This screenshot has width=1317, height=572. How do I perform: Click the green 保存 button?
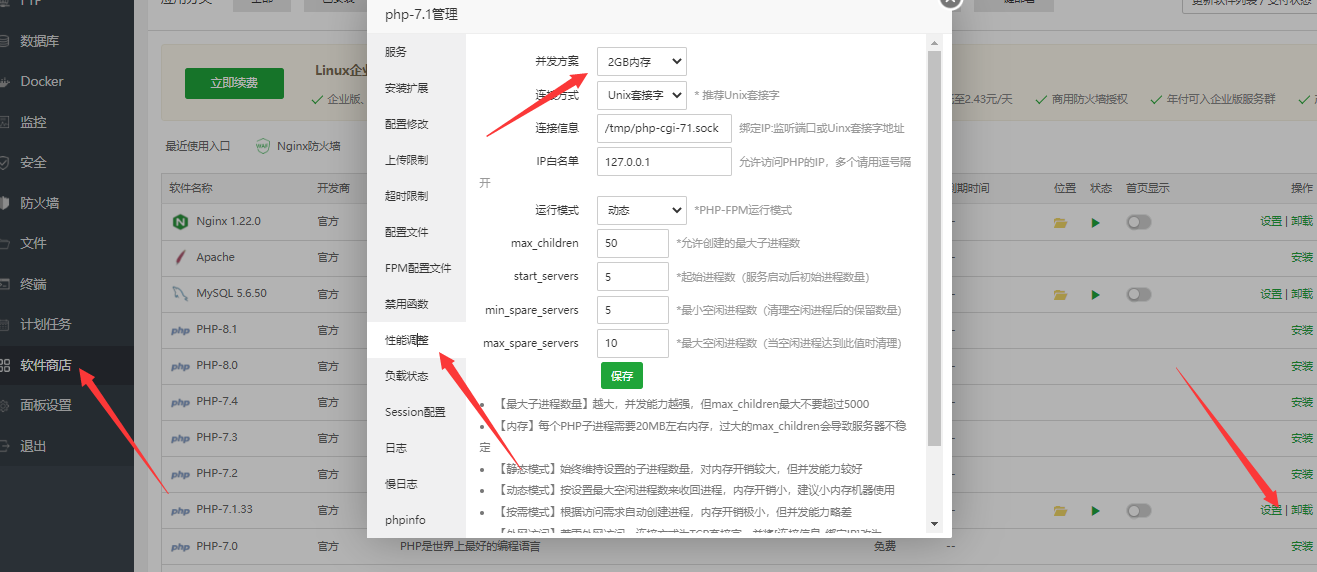pos(622,376)
